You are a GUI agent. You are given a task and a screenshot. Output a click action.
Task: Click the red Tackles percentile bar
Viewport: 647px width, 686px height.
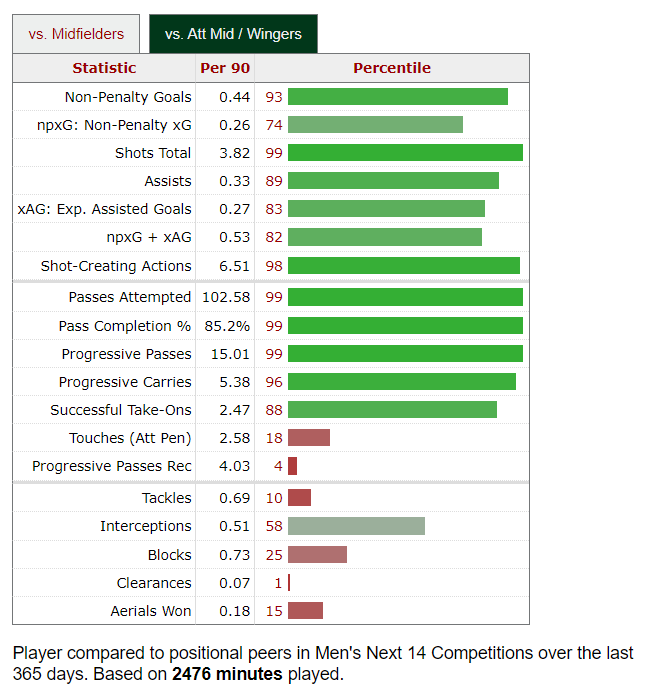click(299, 498)
